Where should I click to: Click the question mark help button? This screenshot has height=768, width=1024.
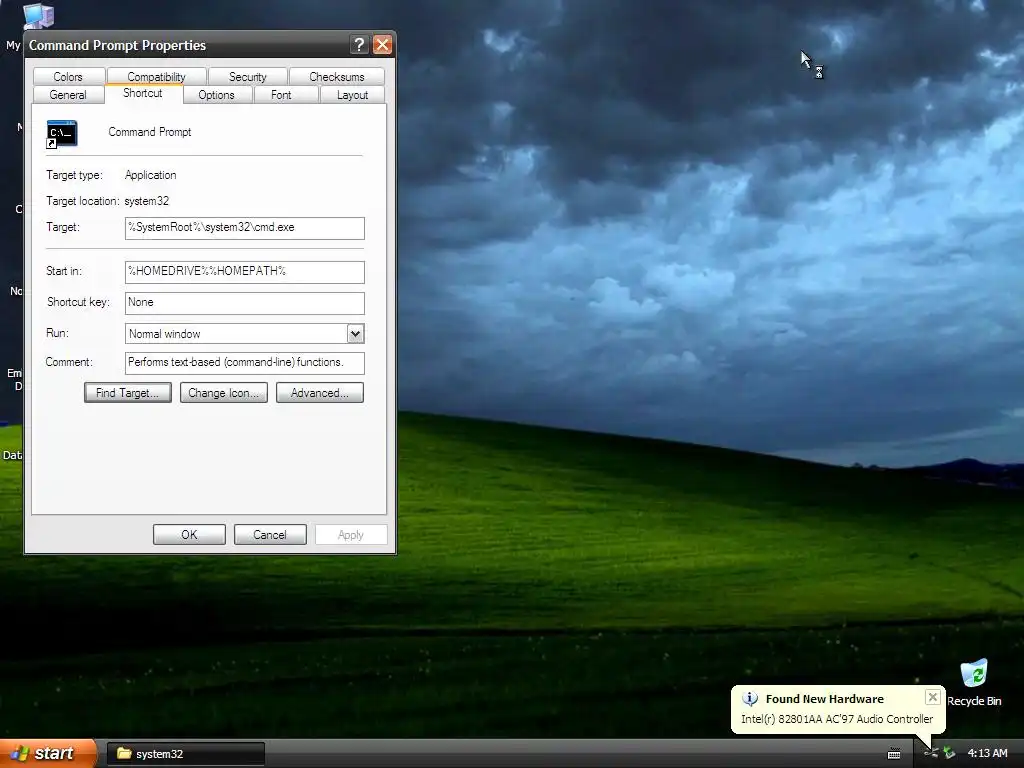pos(359,44)
